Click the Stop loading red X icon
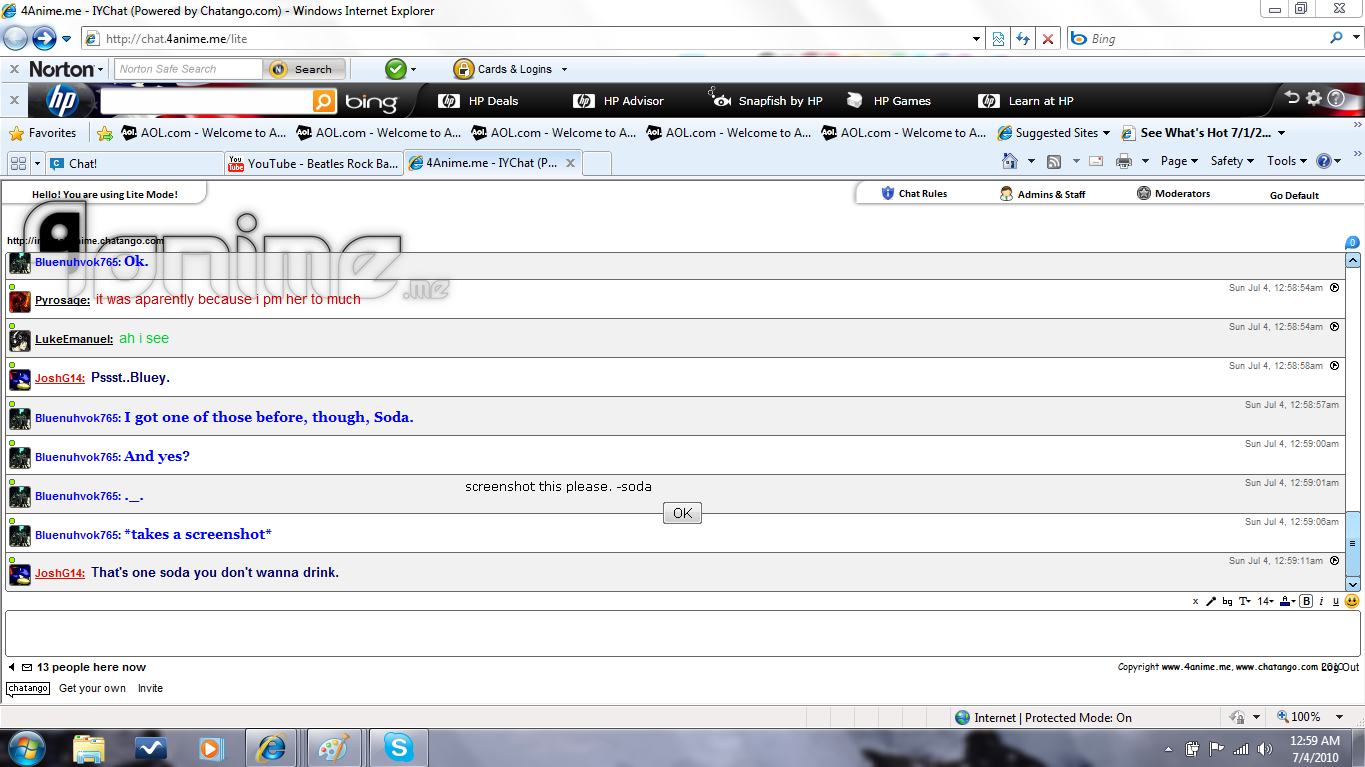Image resolution: width=1365 pixels, height=767 pixels. click(x=1048, y=39)
